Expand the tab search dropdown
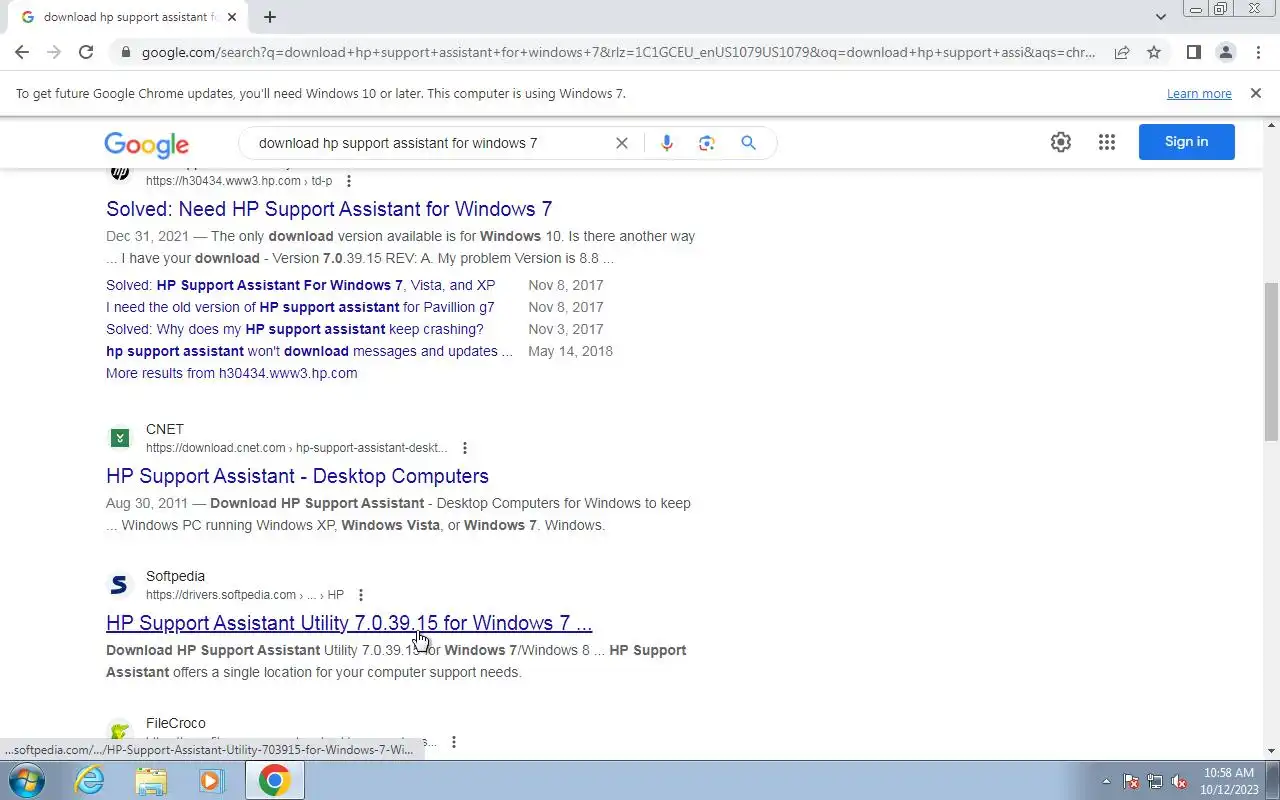This screenshot has width=1280, height=800. pos(1160,17)
